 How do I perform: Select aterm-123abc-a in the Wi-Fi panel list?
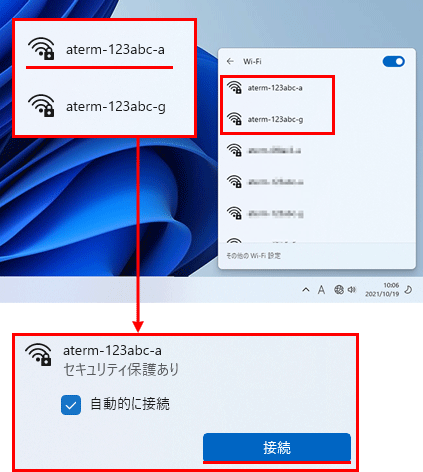[277, 88]
